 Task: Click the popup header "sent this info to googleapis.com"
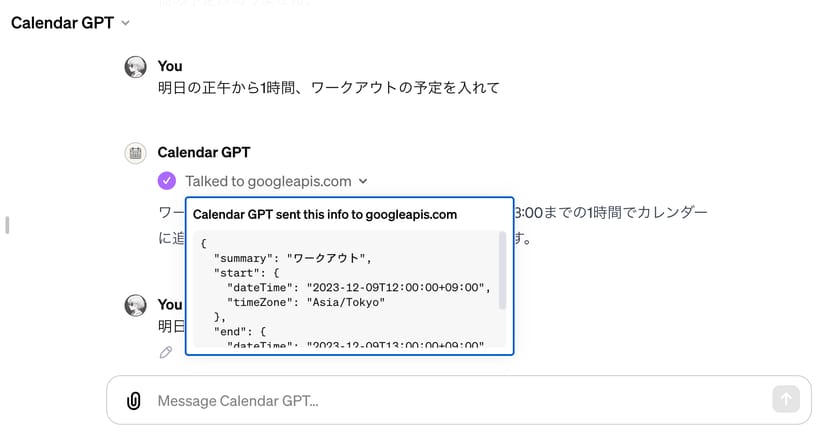pos(324,214)
